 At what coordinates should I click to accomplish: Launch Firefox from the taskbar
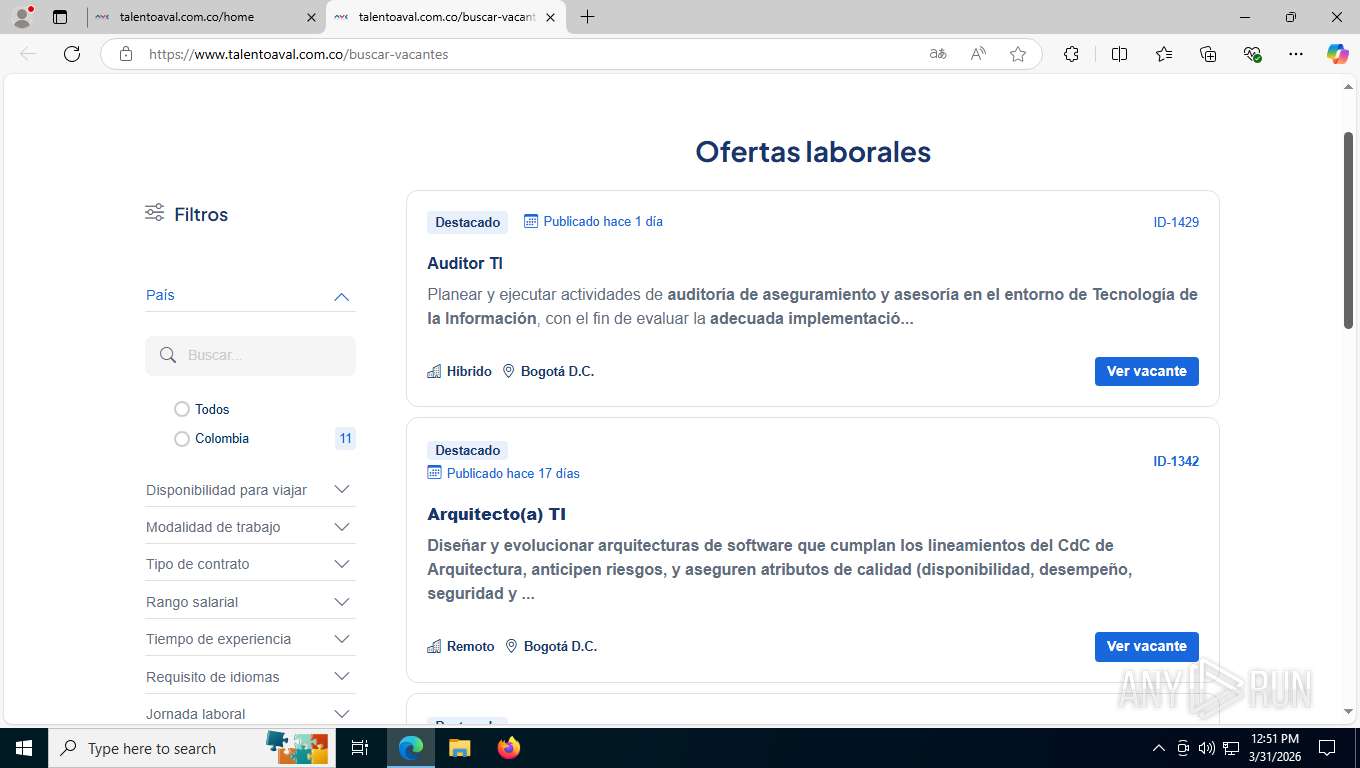(x=509, y=748)
